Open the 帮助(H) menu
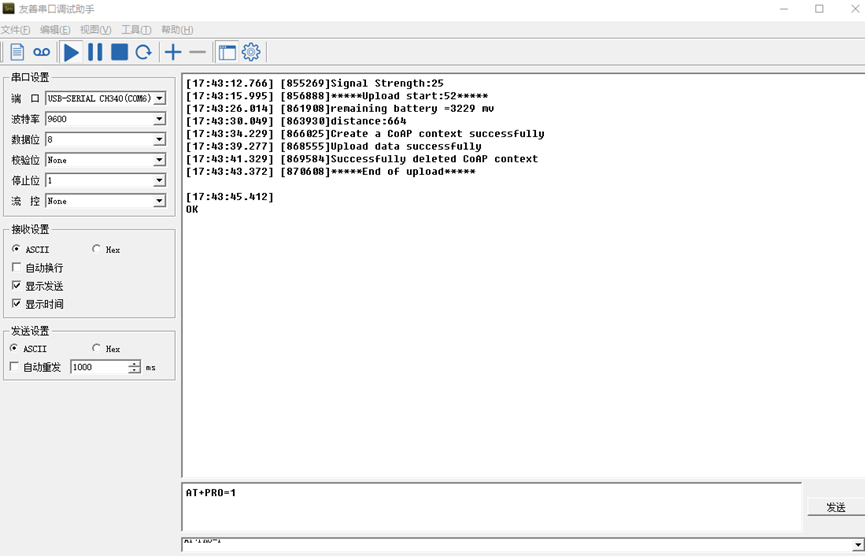The height and width of the screenshot is (556, 865). pos(177,30)
